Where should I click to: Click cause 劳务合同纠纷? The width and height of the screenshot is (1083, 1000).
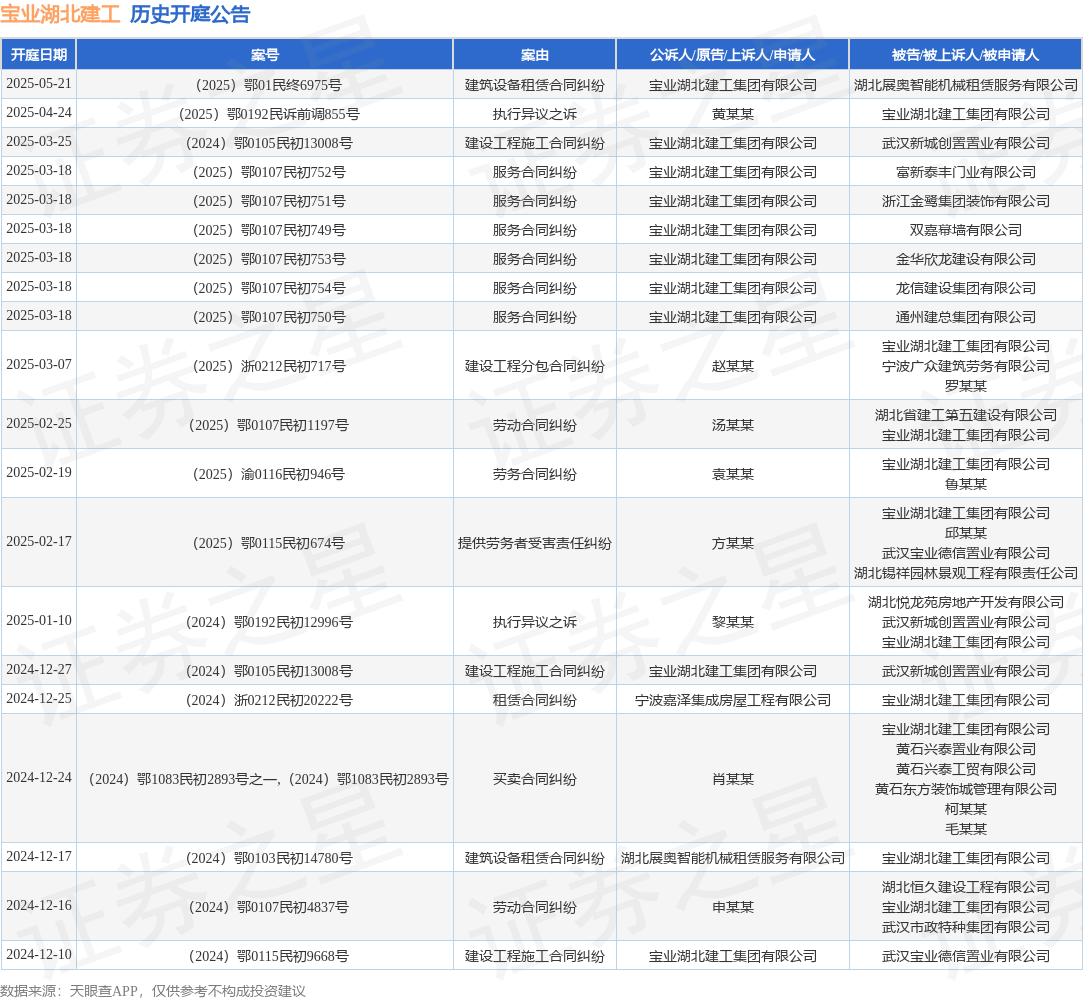tap(535, 474)
